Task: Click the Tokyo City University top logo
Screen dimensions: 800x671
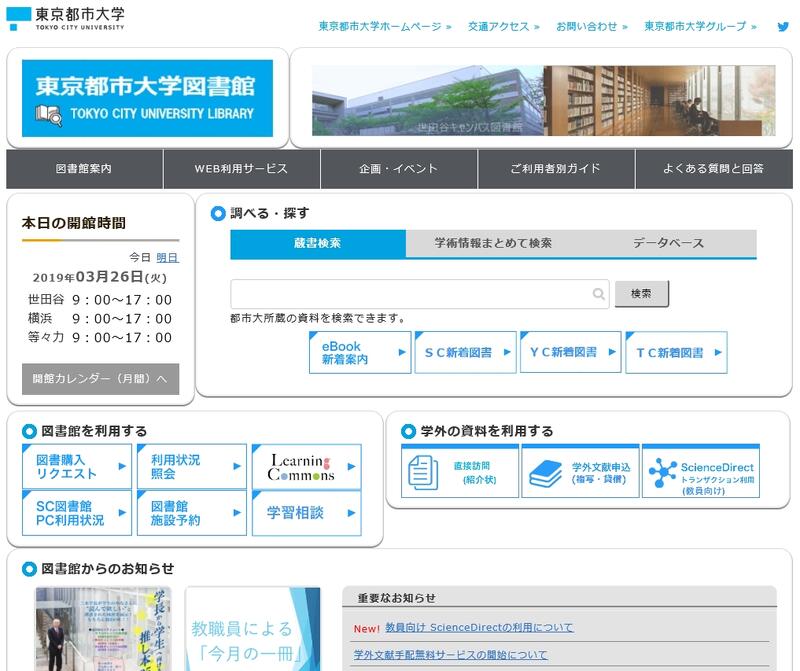Action: [66, 18]
